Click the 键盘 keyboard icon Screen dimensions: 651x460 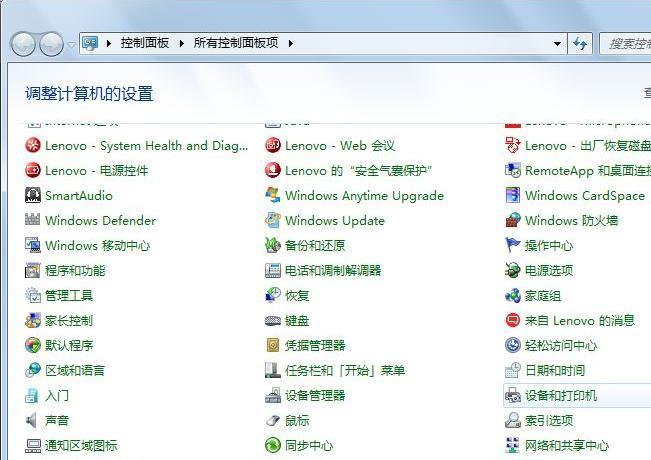click(273, 321)
